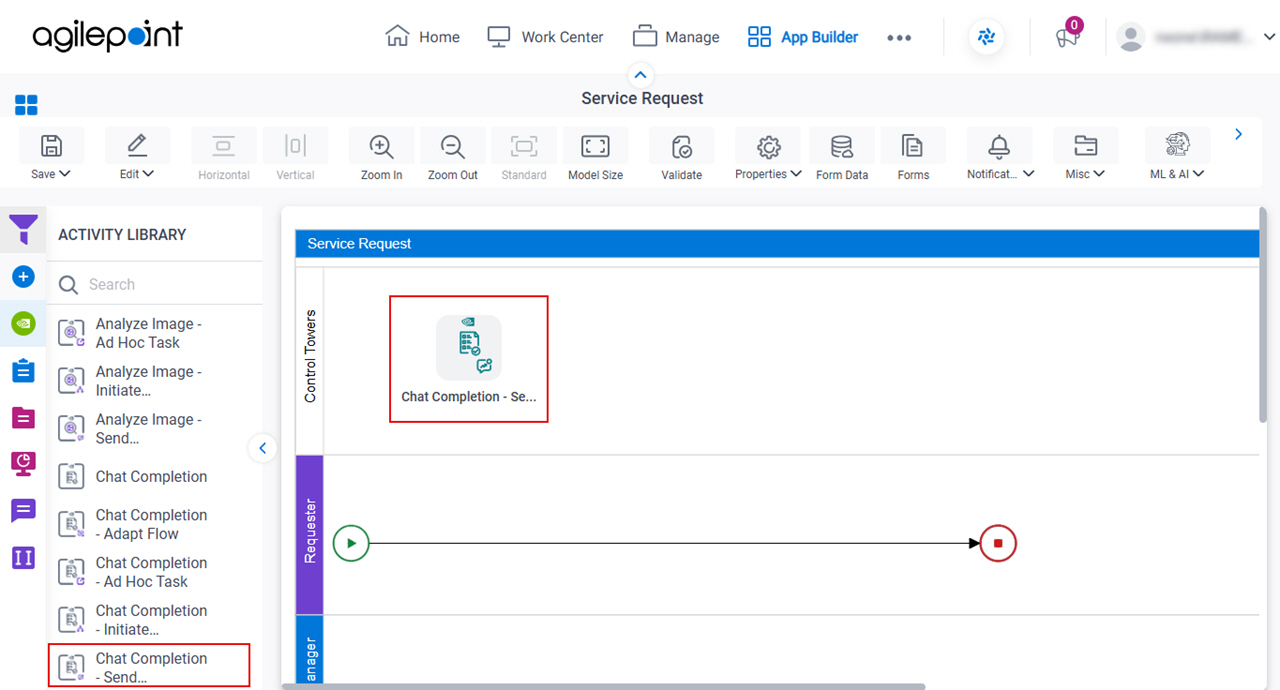Viewport: 1280px width, 690px height.
Task: Open the user account dropdown arrow
Action: coord(1269,37)
